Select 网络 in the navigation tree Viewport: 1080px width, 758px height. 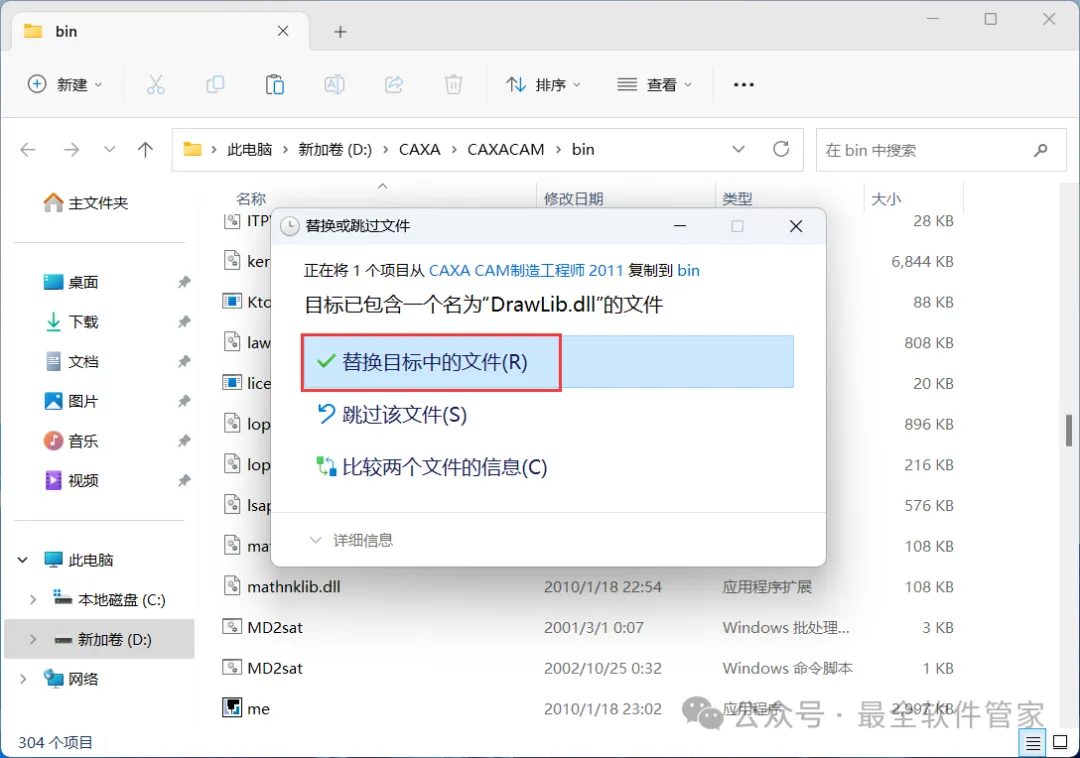pyautogui.click(x=71, y=680)
